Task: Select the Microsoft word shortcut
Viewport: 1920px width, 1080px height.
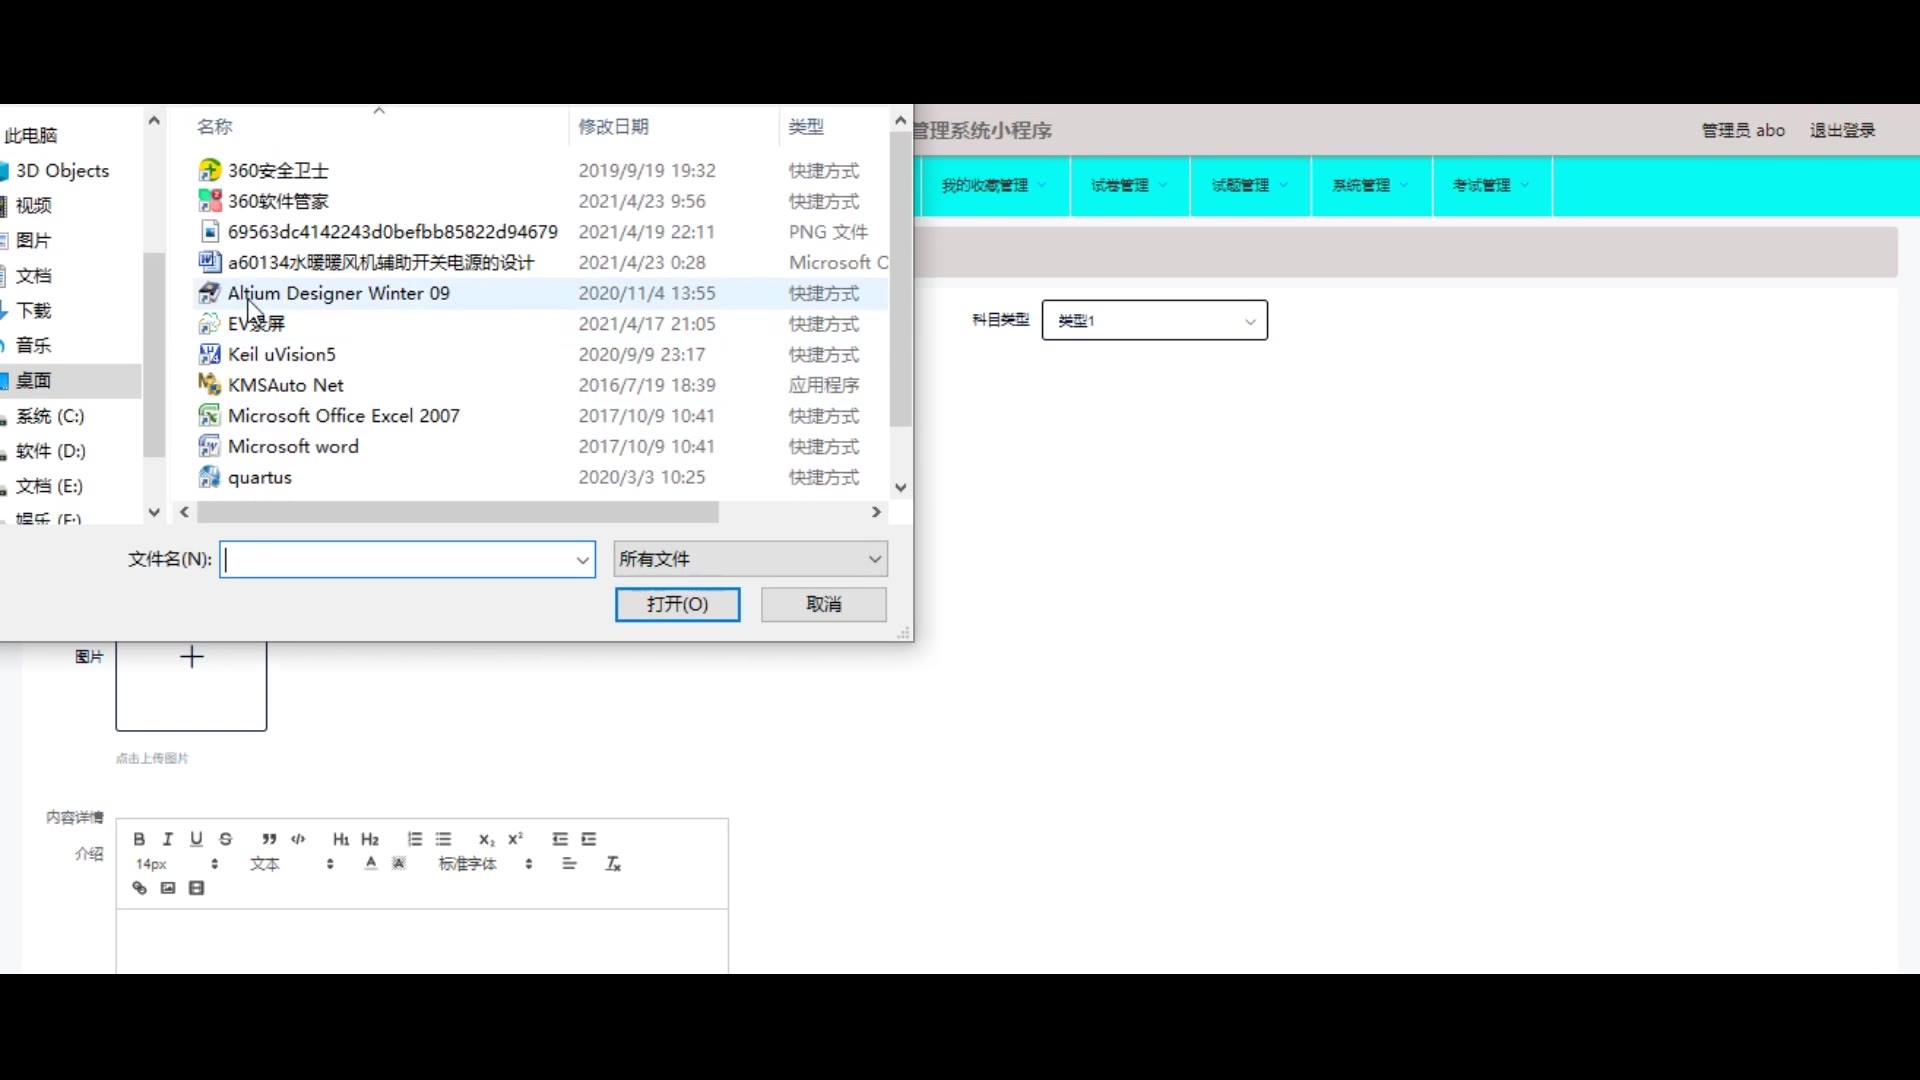Action: tap(293, 446)
